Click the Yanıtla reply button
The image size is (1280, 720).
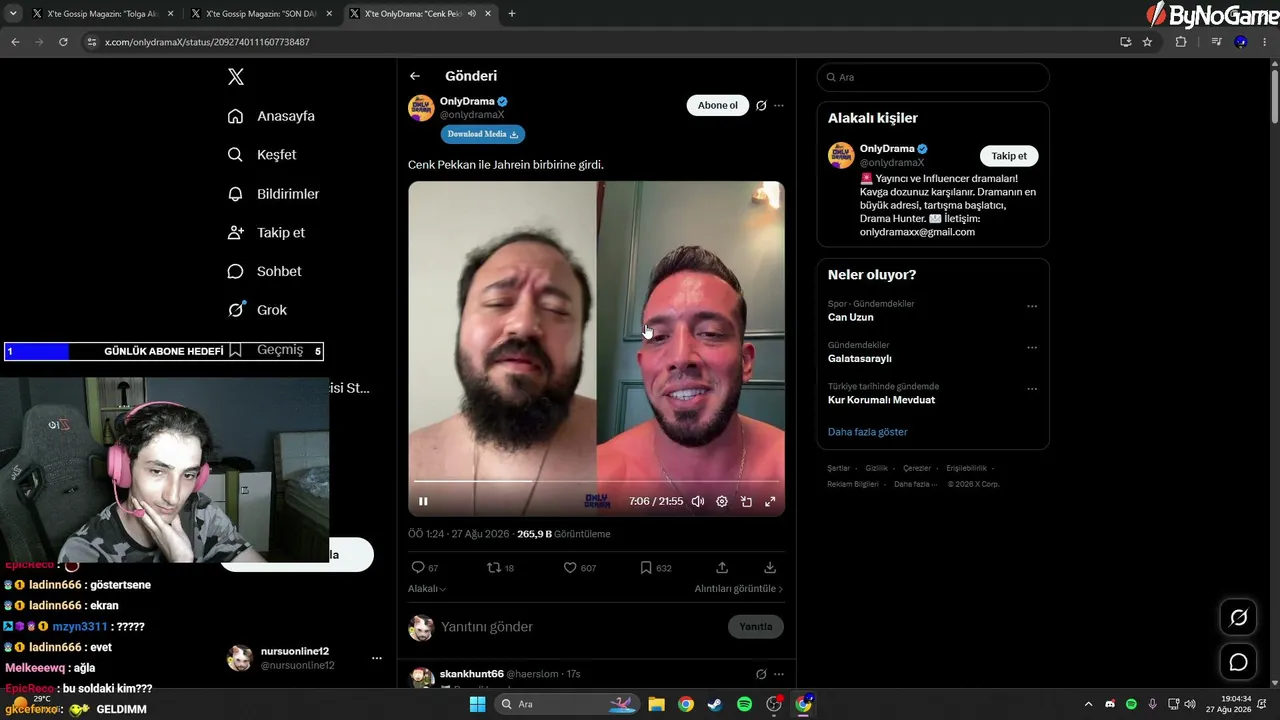click(755, 627)
